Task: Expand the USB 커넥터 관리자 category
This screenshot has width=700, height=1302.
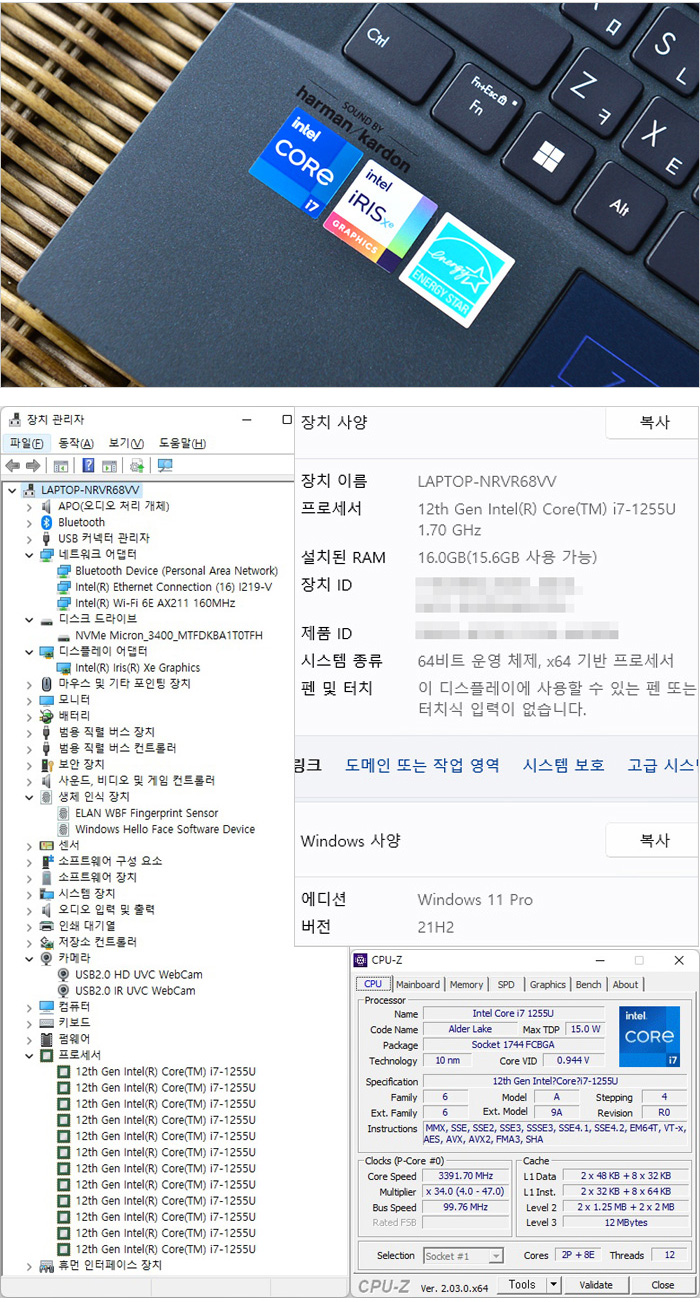Action: [30, 538]
